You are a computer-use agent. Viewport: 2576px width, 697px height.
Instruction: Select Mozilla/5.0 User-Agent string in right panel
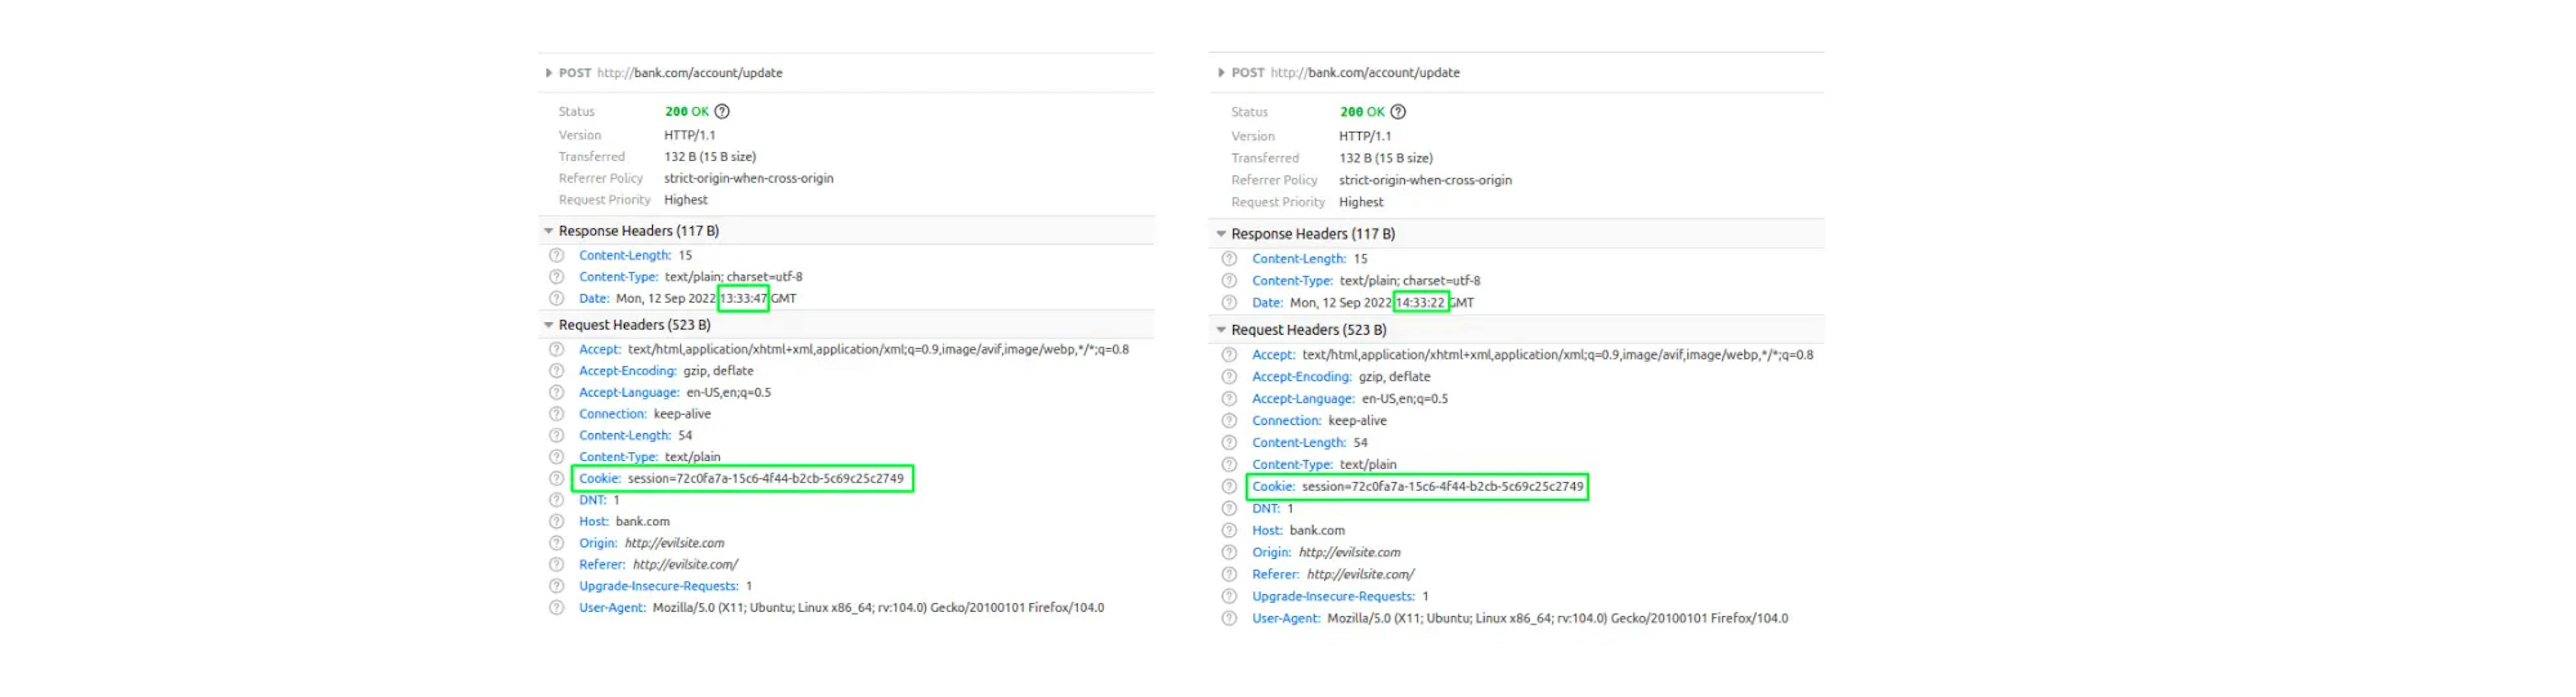click(x=1557, y=619)
